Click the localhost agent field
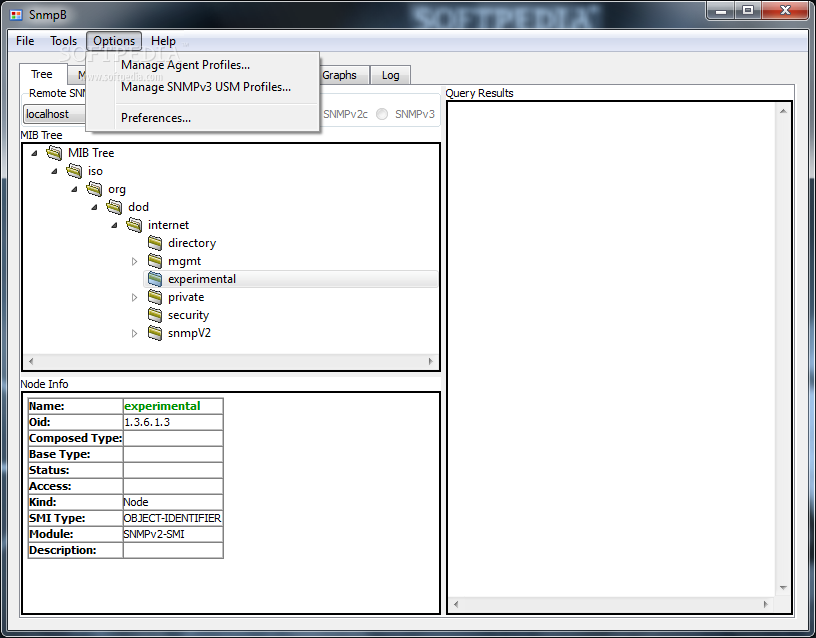The height and width of the screenshot is (638, 816). [x=55, y=114]
